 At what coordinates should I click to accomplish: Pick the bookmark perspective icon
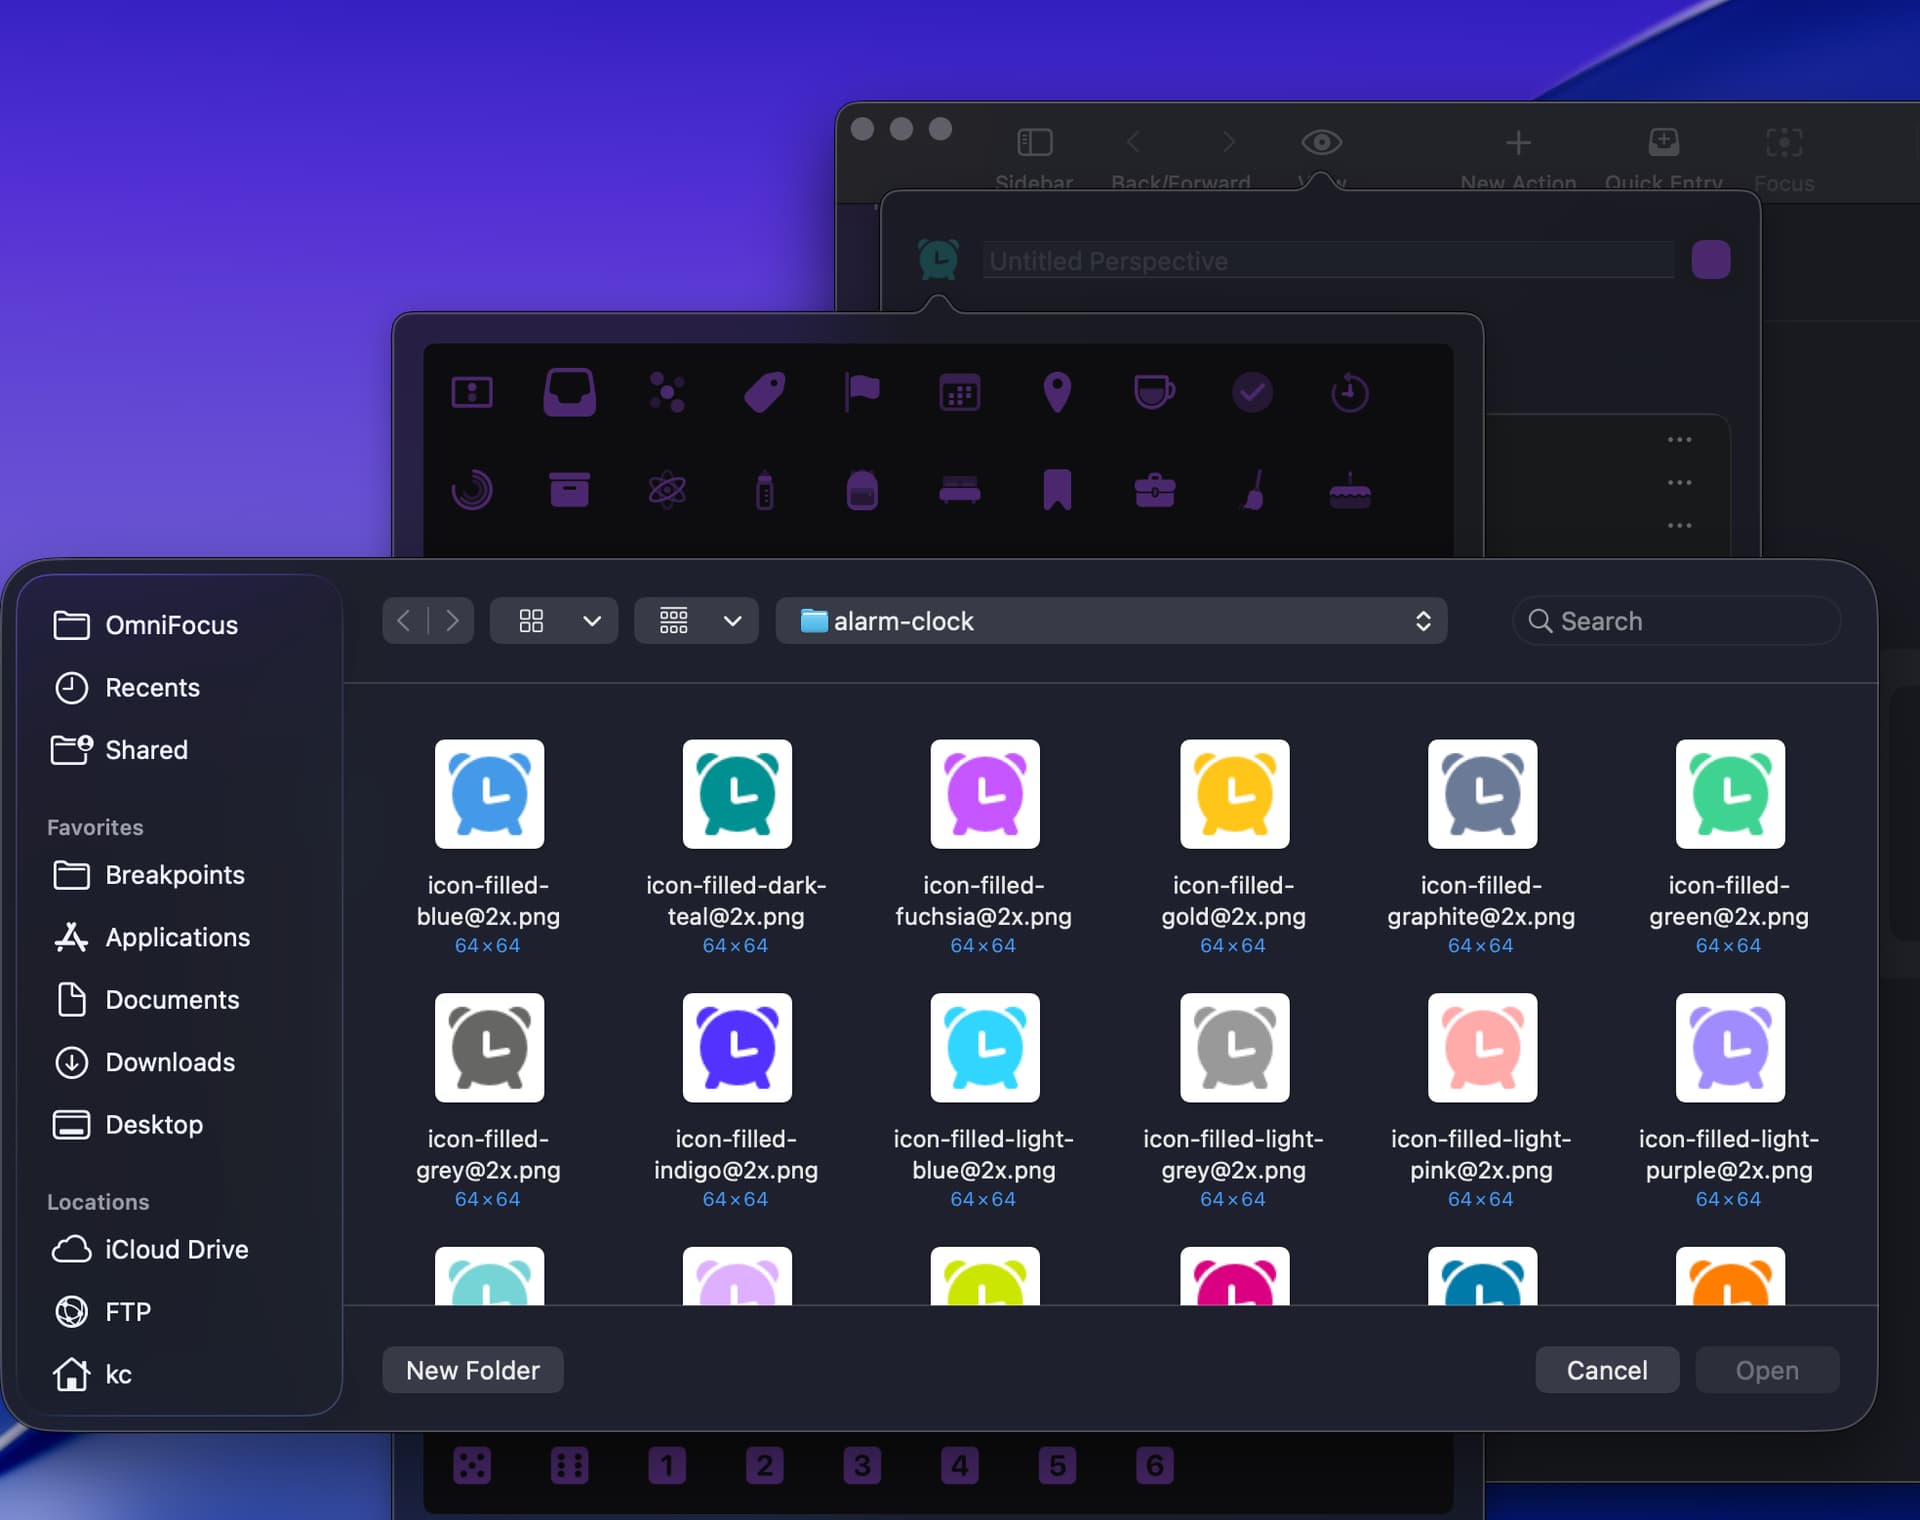(1057, 490)
